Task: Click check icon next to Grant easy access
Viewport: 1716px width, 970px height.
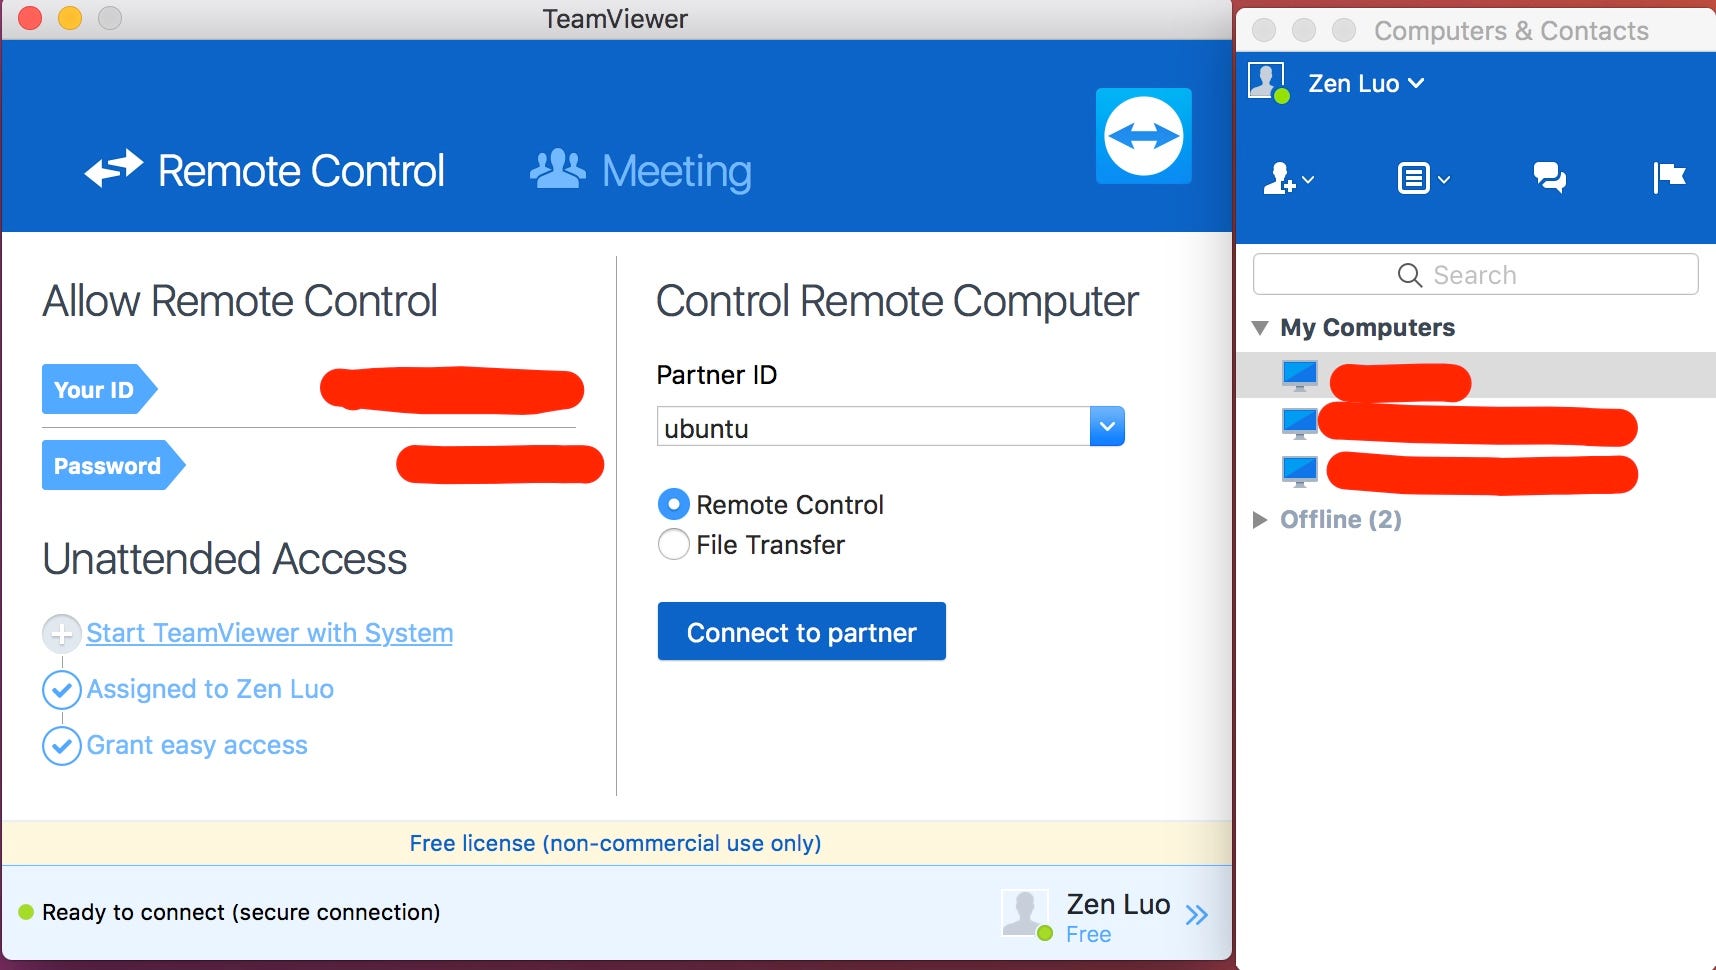Action: (x=61, y=745)
